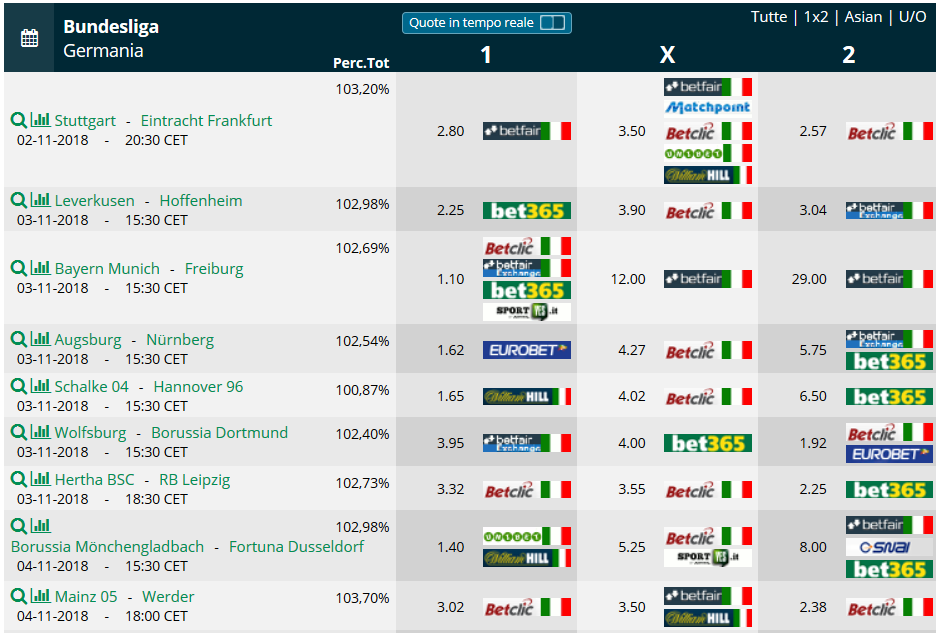
Task: Click the Sport Yes logo in Bayern Munich home odds
Action: click(x=527, y=311)
